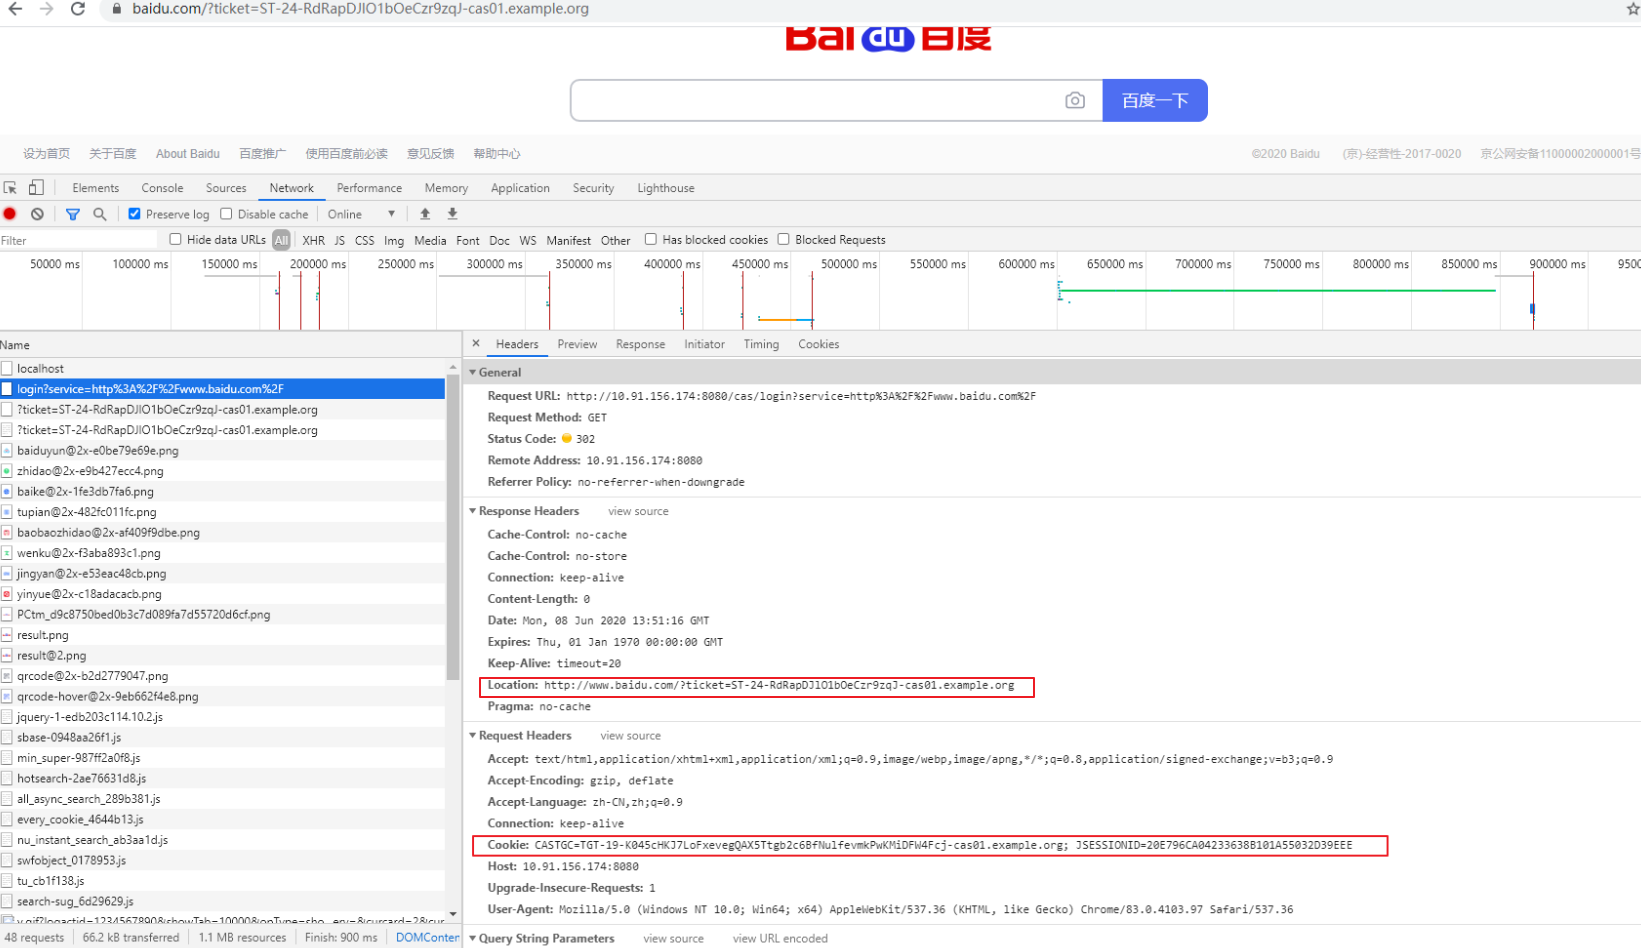Screen dimensions: 1641x948
Task: Click the 百度一下 search button
Action: pyautogui.click(x=1155, y=100)
